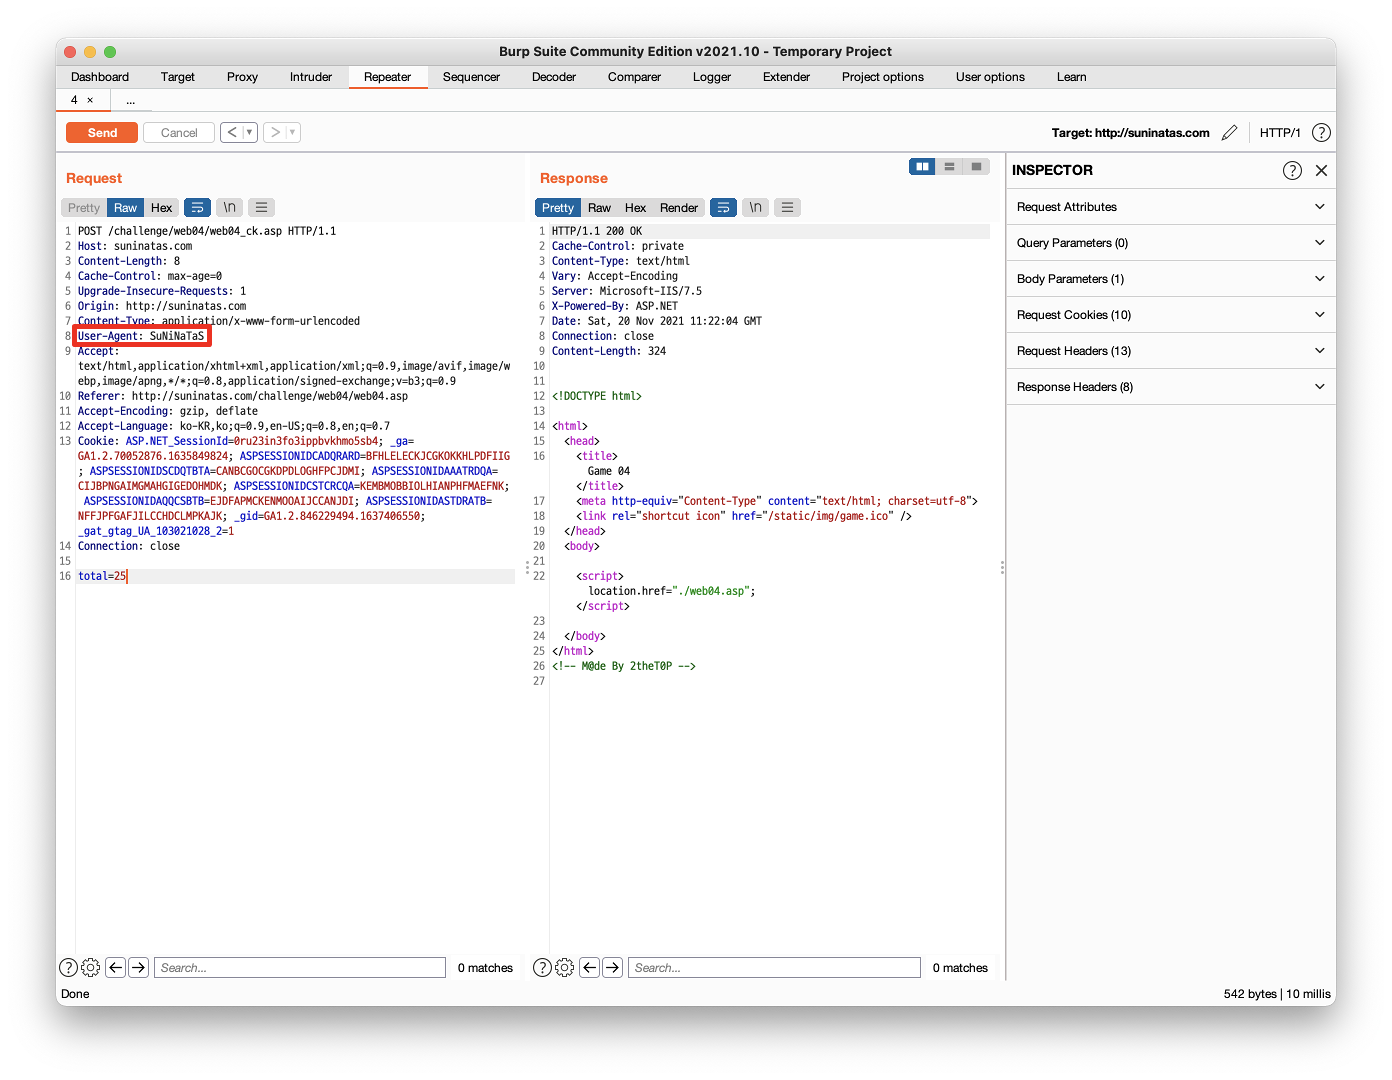Open the back history dropdown arrow
This screenshot has width=1392, height=1080.
click(x=250, y=132)
